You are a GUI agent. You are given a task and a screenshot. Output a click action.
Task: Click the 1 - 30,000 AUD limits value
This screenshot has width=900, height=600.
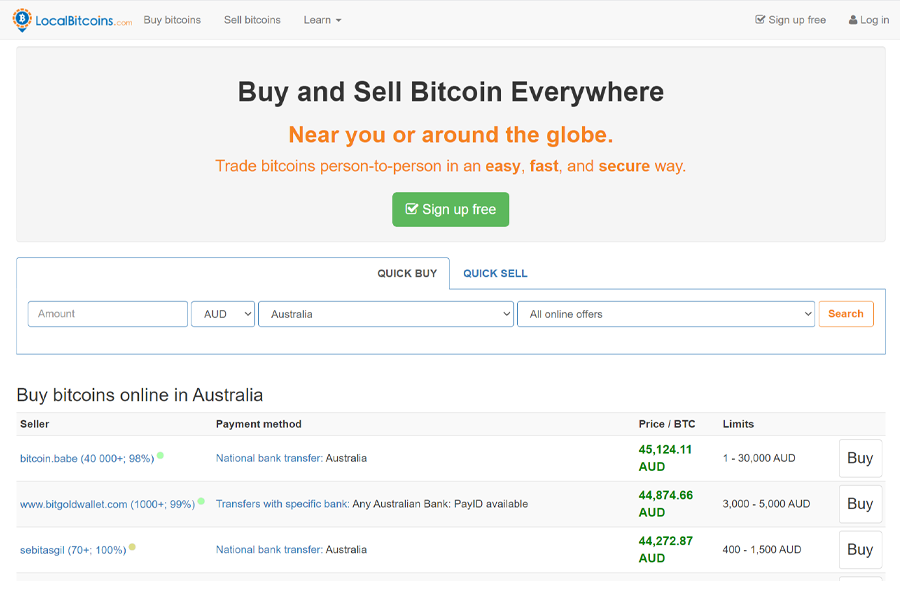click(759, 458)
